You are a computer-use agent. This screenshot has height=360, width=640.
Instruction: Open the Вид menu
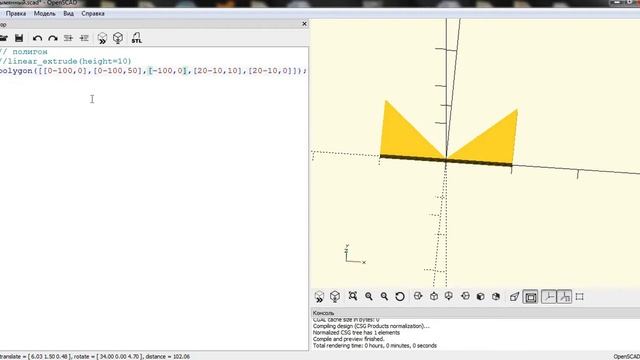(x=69, y=13)
